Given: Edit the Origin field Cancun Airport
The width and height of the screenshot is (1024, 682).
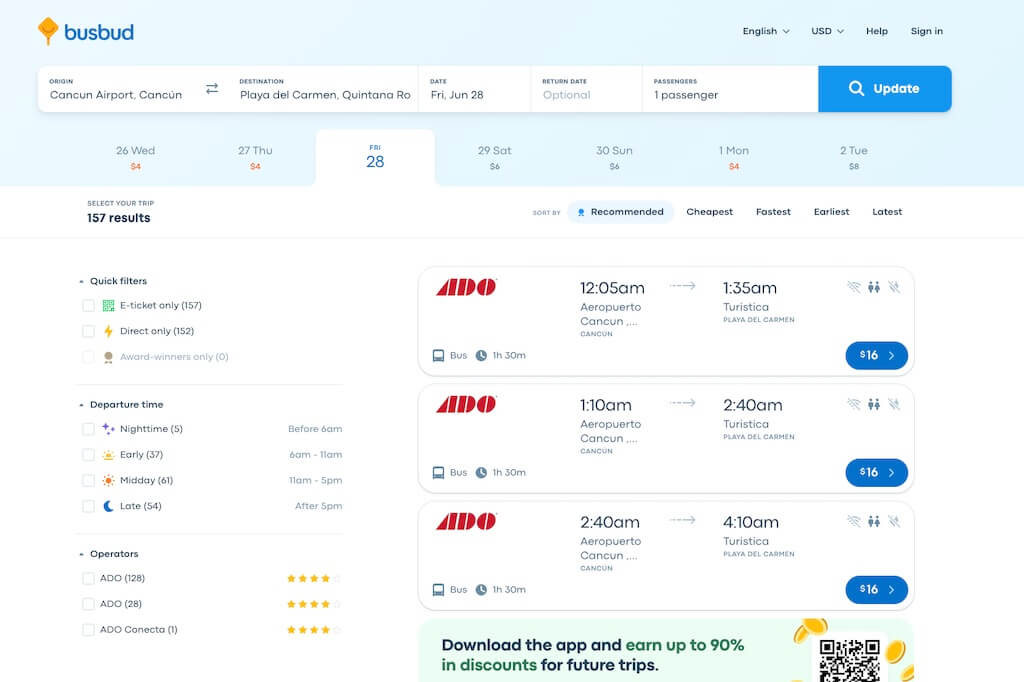Looking at the screenshot, I should [x=121, y=89].
